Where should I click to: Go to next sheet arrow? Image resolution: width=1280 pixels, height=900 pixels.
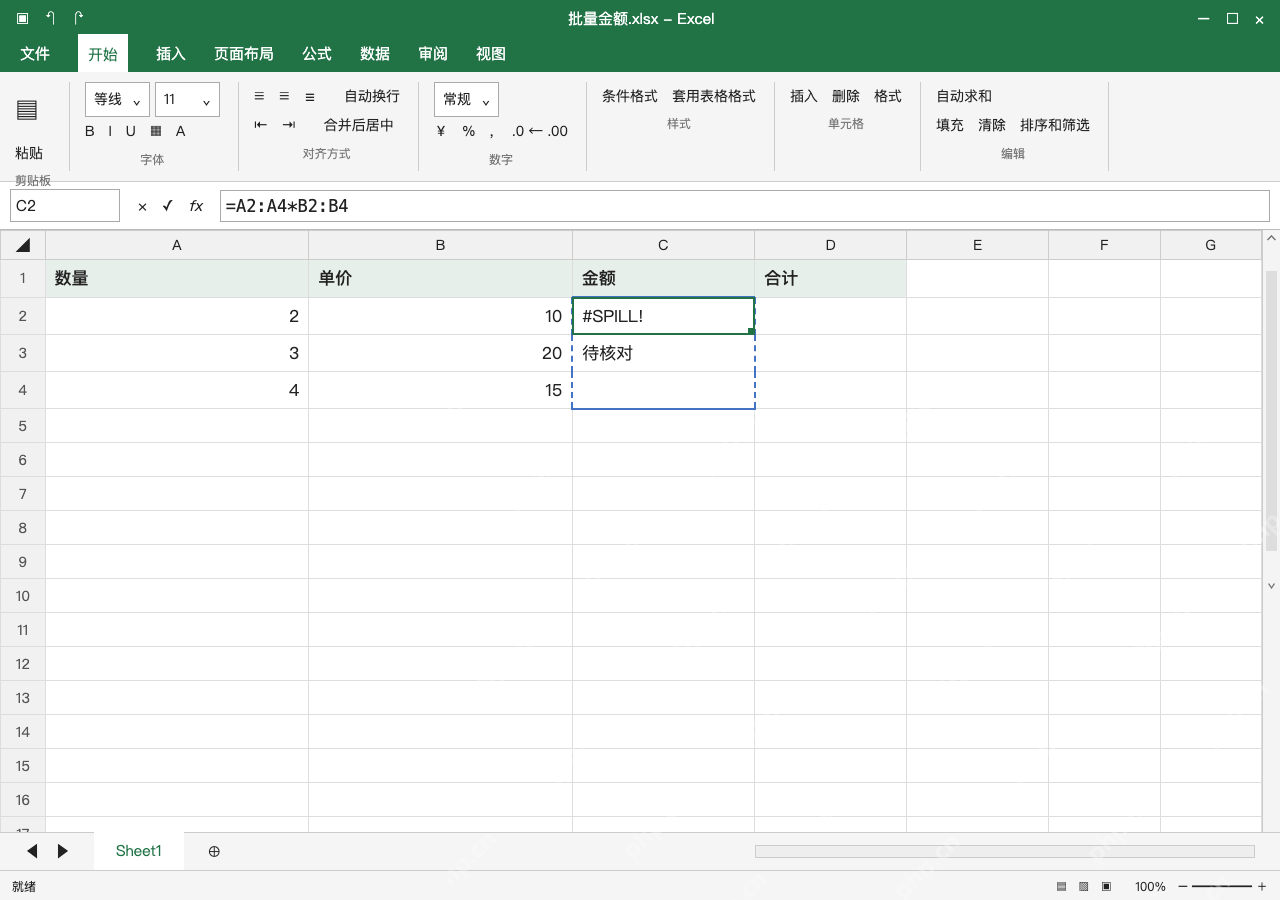pos(63,851)
